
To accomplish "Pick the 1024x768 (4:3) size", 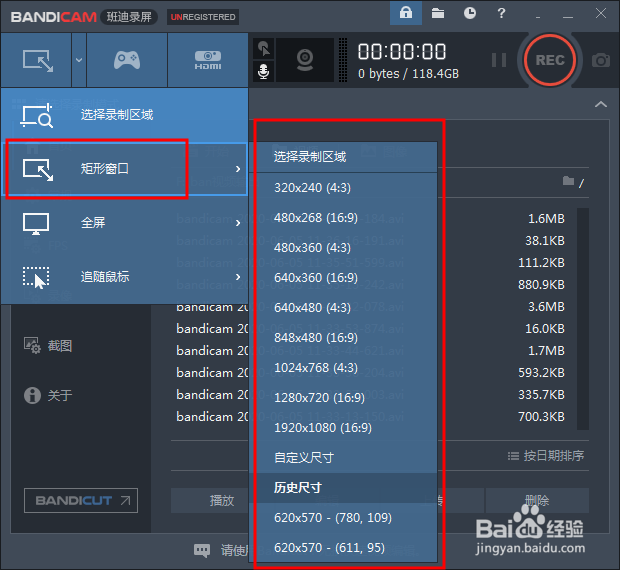I will point(344,368).
